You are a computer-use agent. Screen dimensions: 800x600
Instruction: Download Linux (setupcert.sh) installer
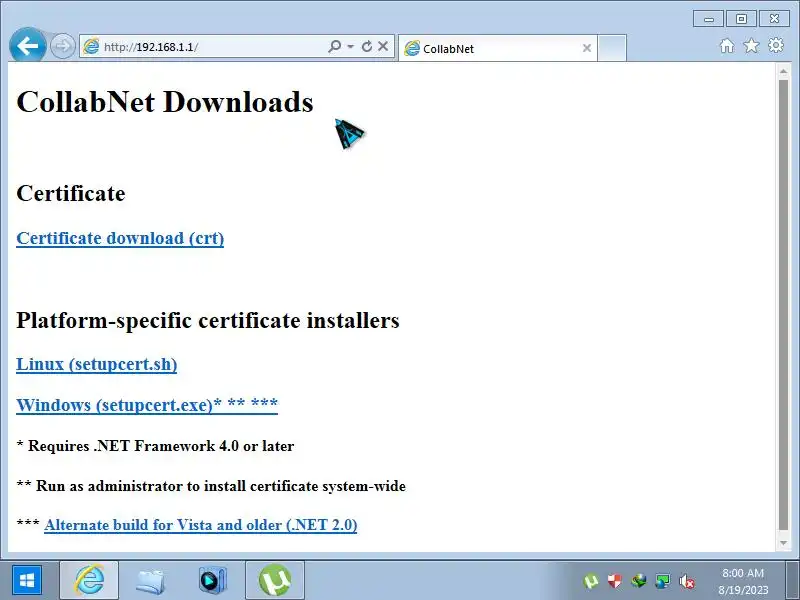[96, 364]
